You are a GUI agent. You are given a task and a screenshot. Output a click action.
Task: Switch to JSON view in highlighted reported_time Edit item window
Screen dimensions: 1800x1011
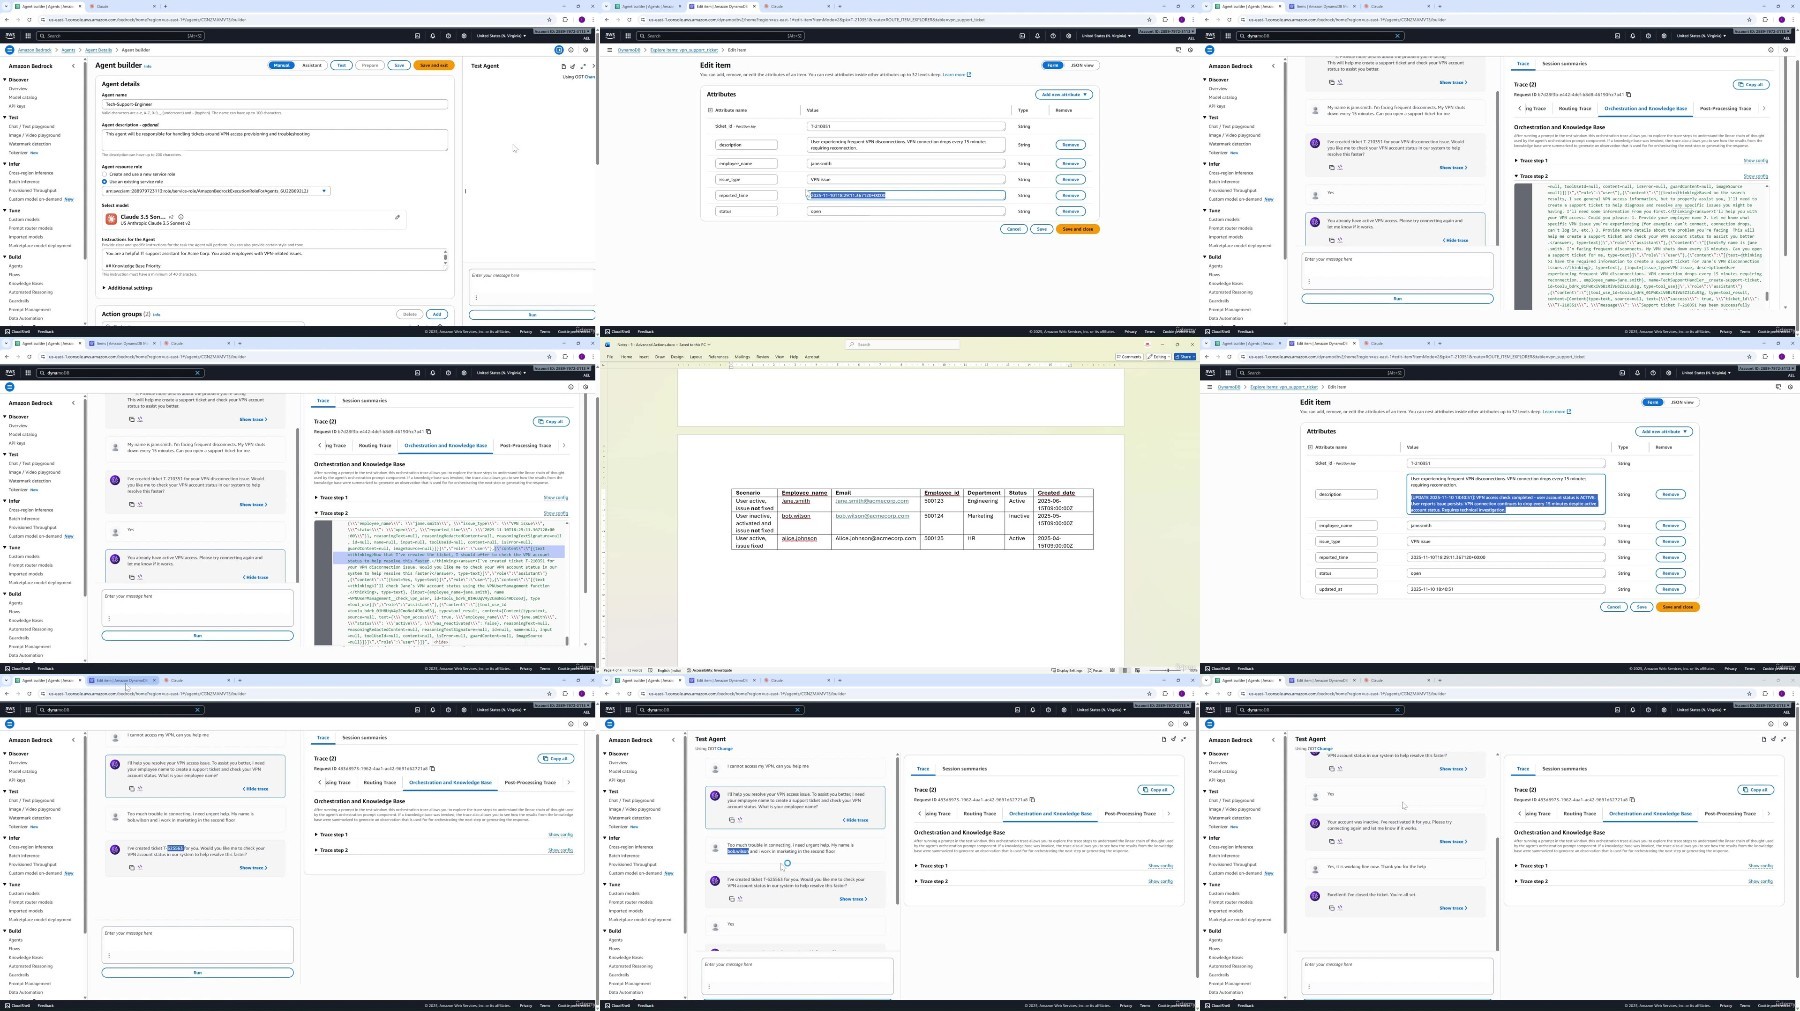1082,65
